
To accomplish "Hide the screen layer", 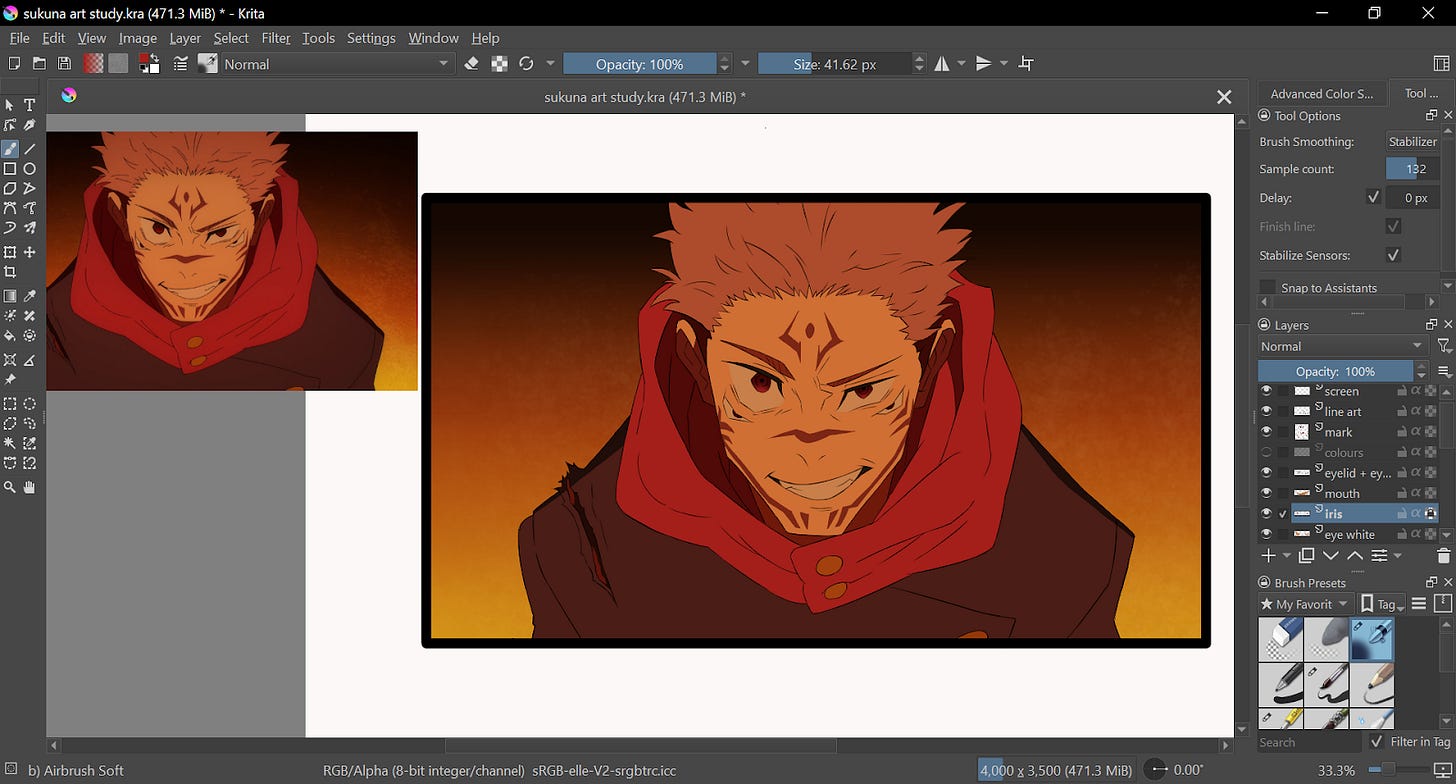I will coord(1266,391).
